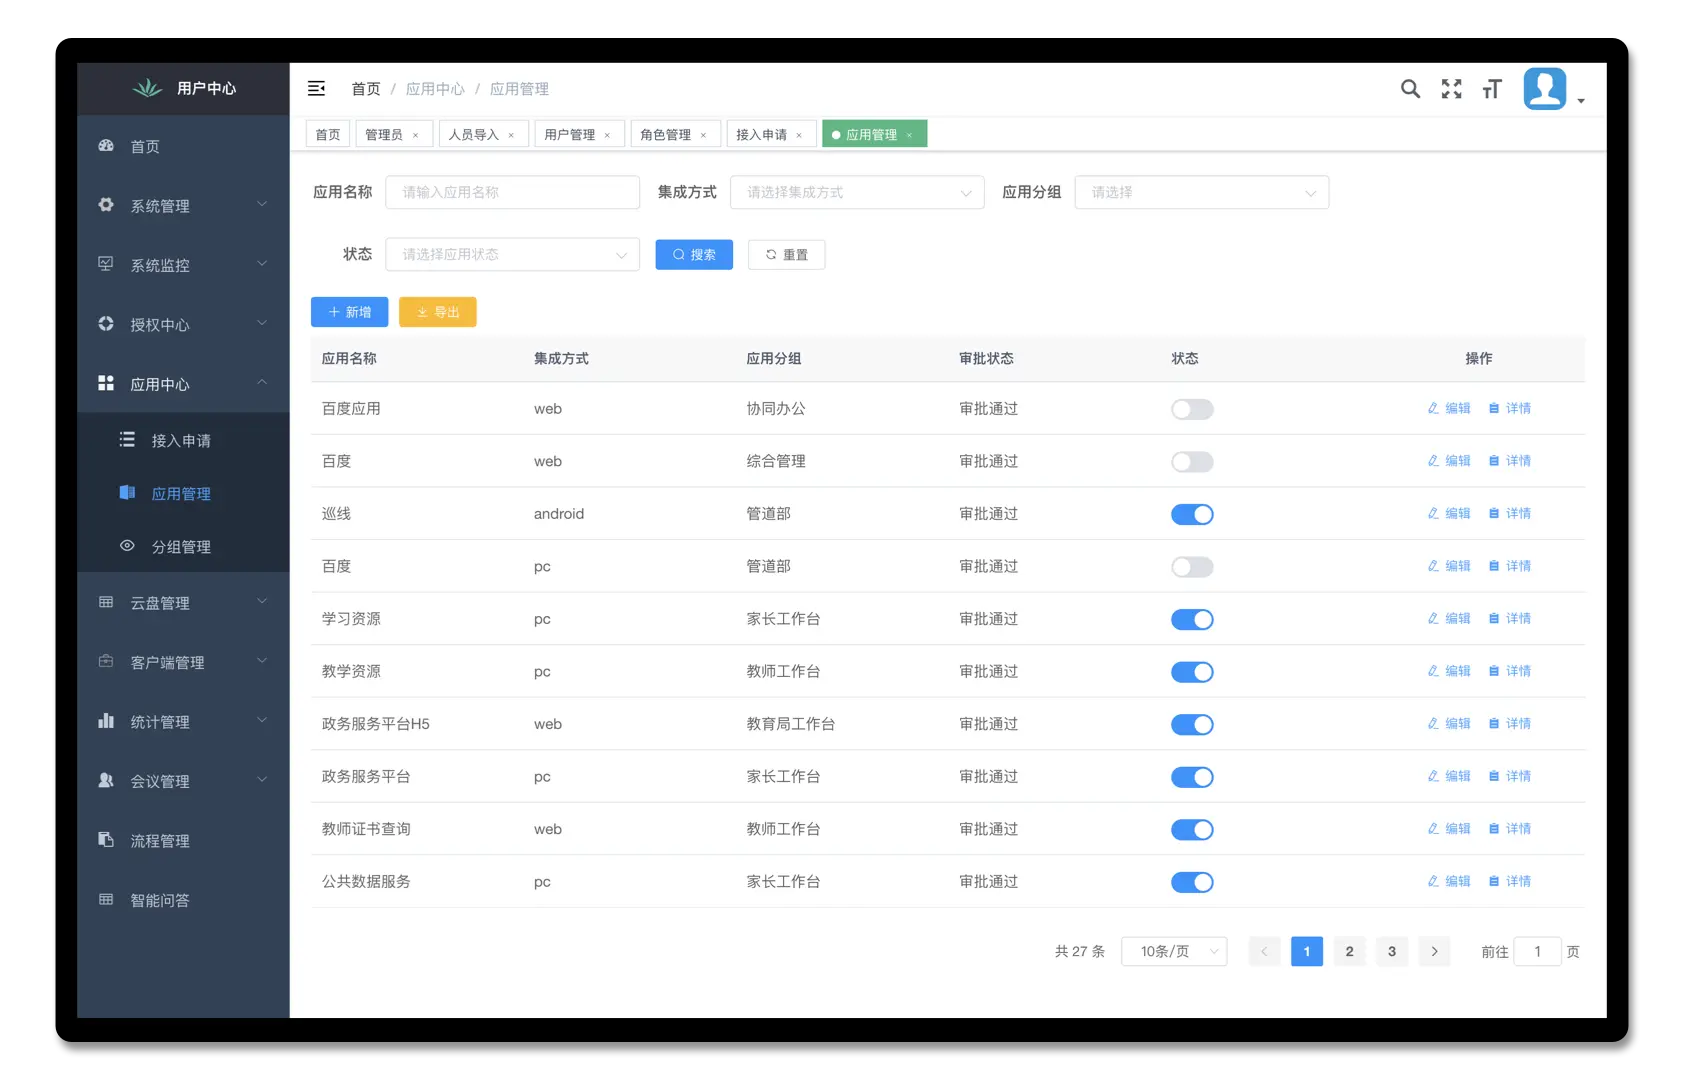Viewport: 1684px width, 1080px height.
Task: Click the 分组管理 eye icon in sidebar
Action: coord(127,546)
